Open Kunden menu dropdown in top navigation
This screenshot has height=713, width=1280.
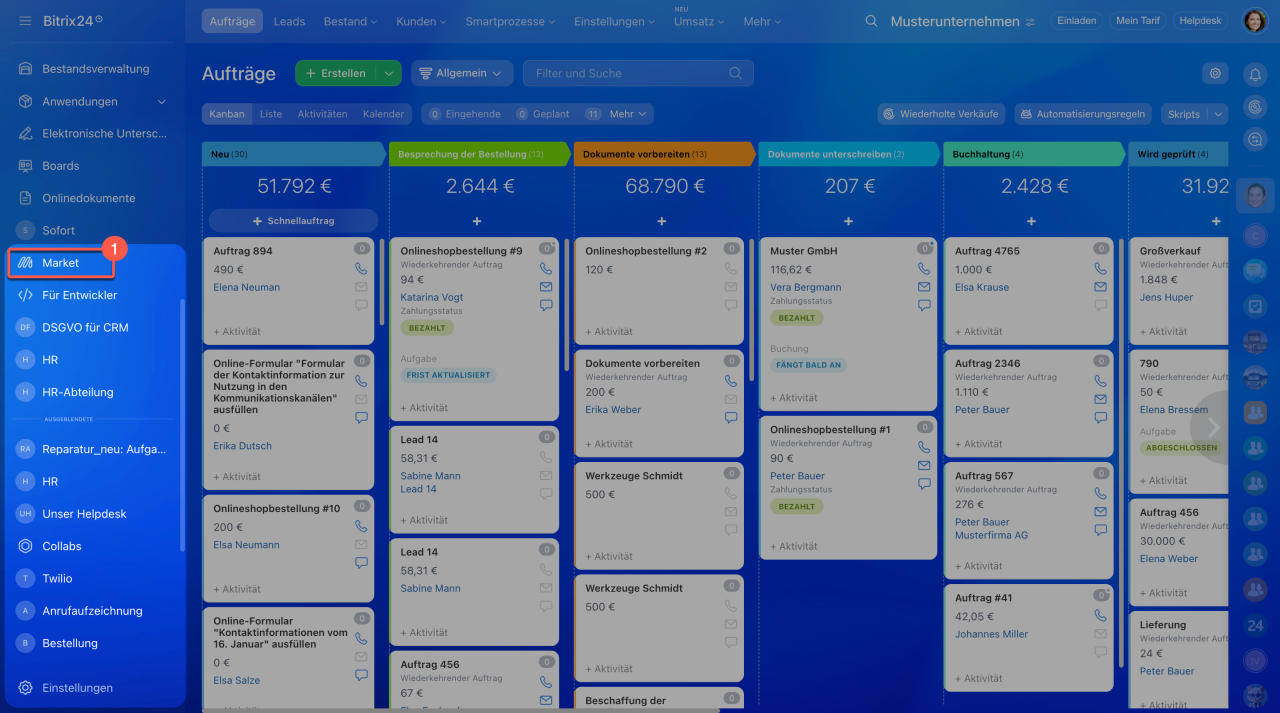tap(420, 21)
